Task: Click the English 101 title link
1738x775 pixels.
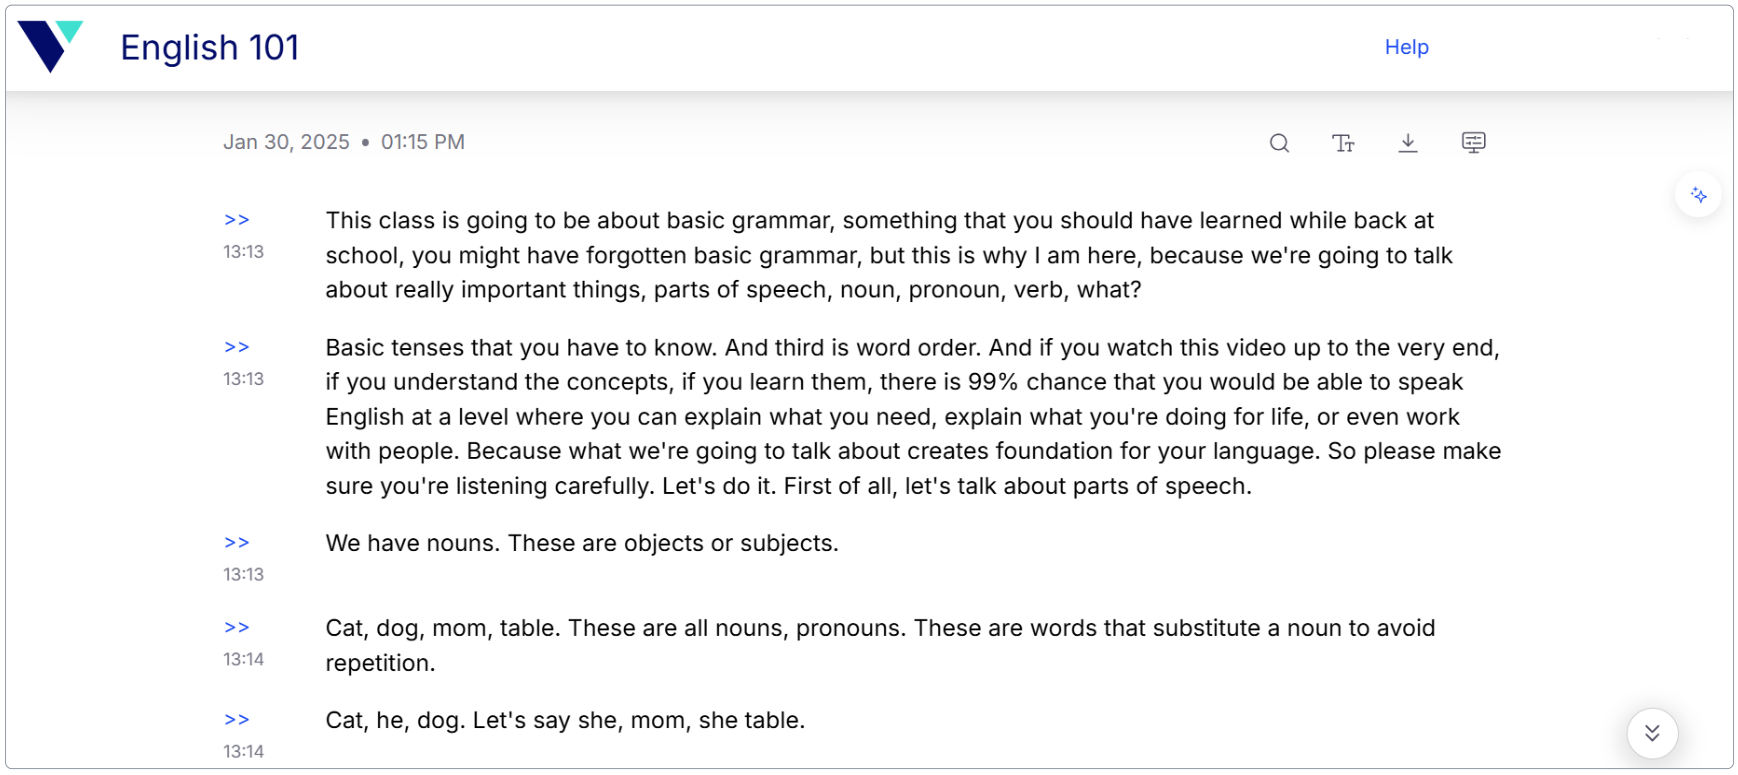Action: click(210, 47)
